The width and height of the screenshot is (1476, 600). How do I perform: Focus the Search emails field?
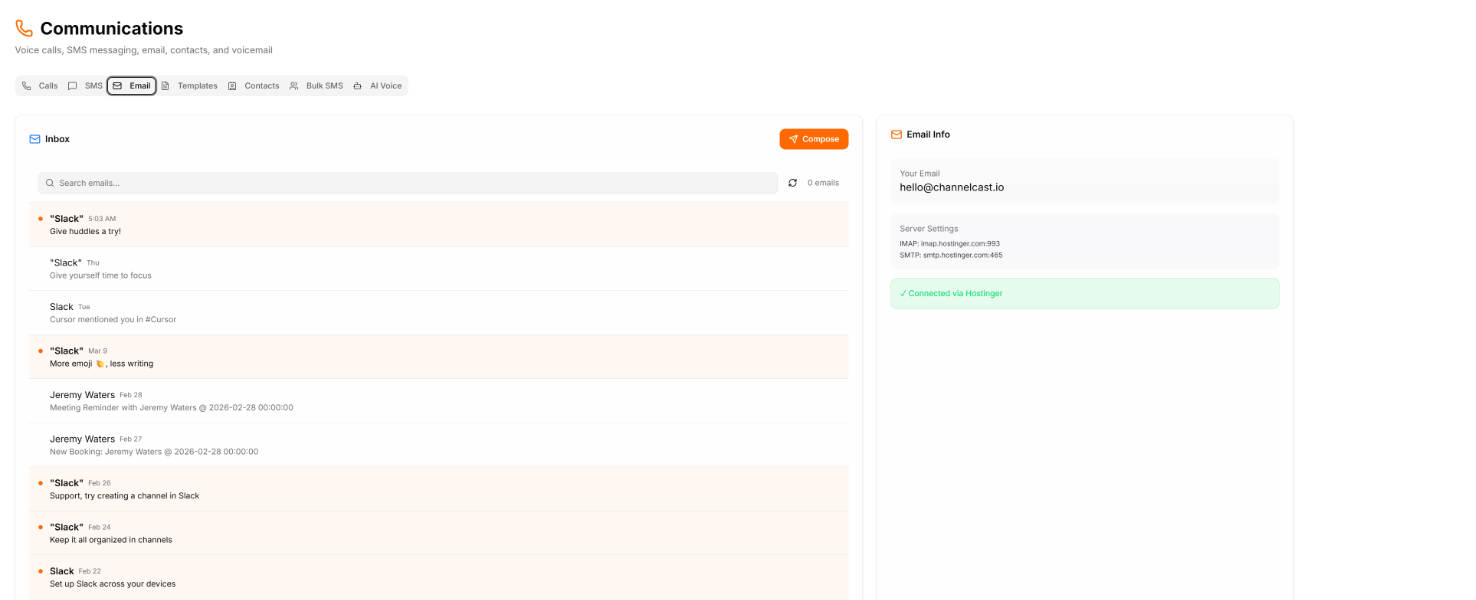tap(410, 183)
